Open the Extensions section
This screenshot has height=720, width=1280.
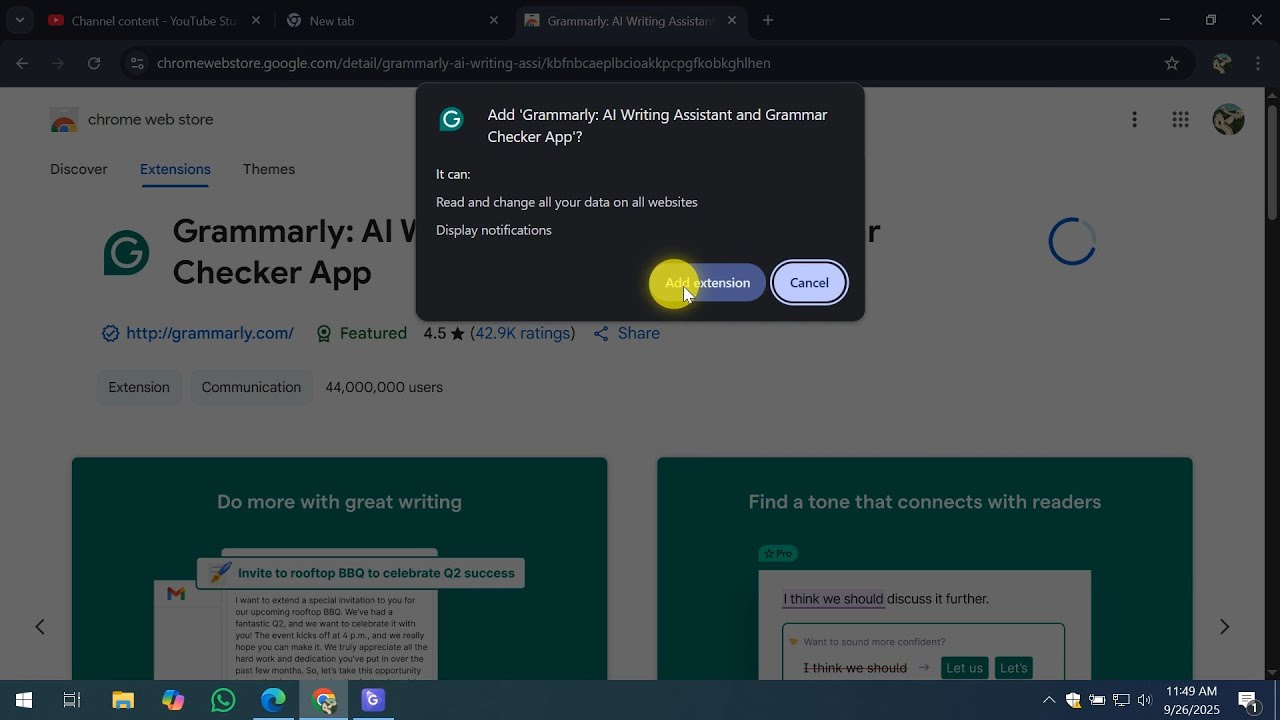coord(175,169)
